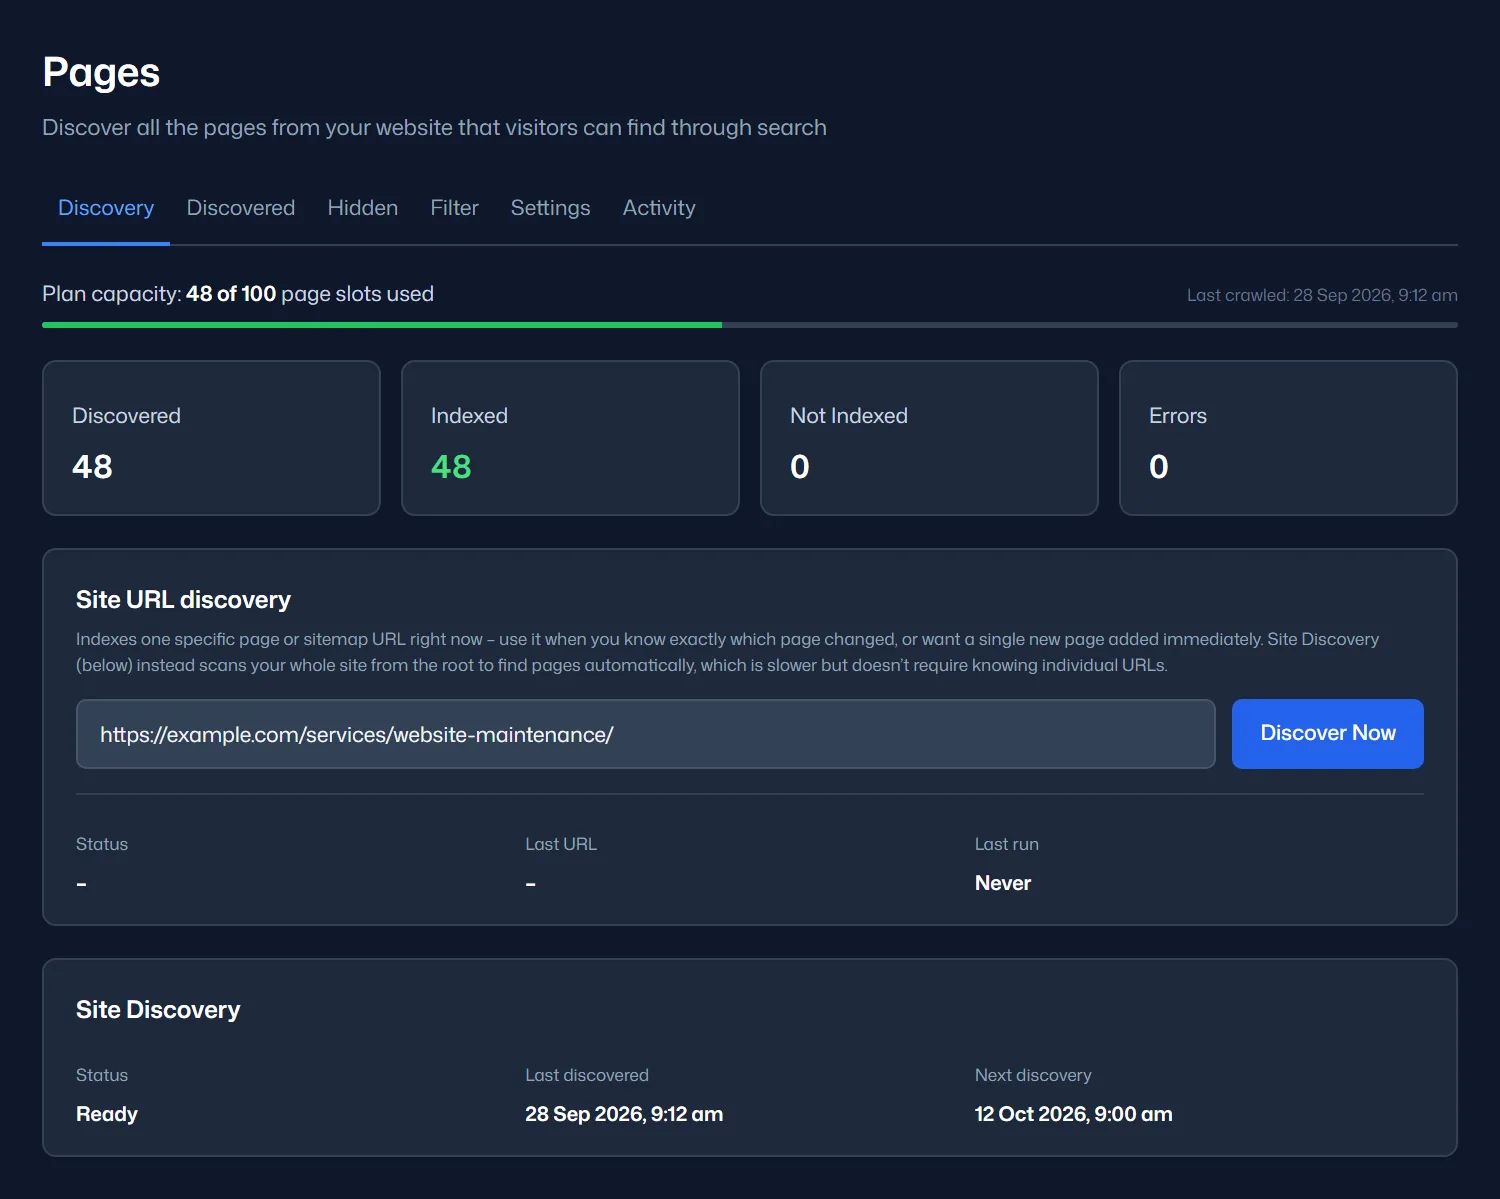Click the 'Last discovered' label

(x=587, y=1075)
